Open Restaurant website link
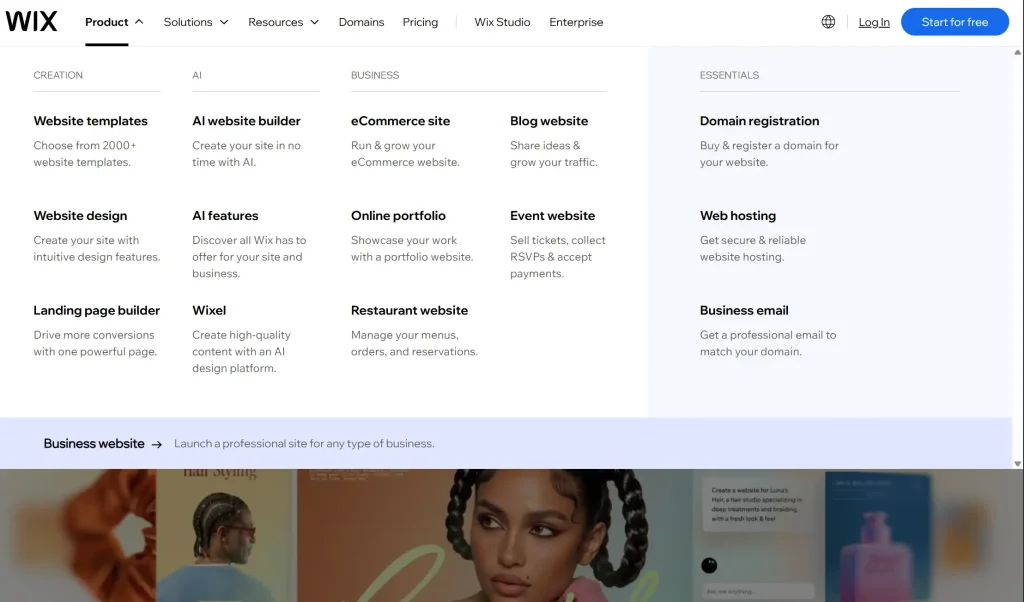This screenshot has height=602, width=1024. click(x=409, y=310)
